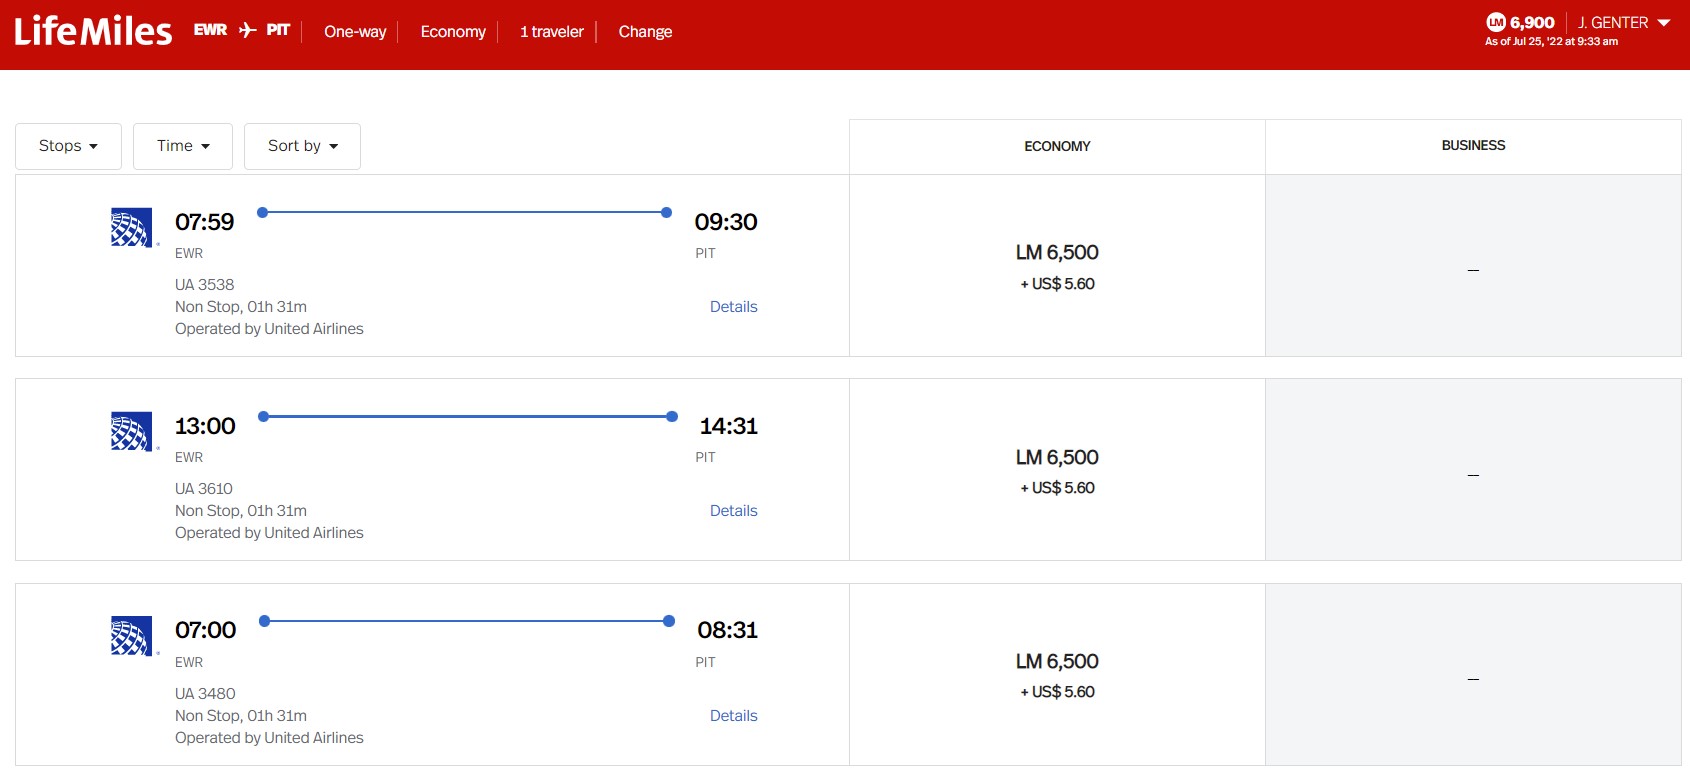Open the Sort by dropdown

pos(302,146)
